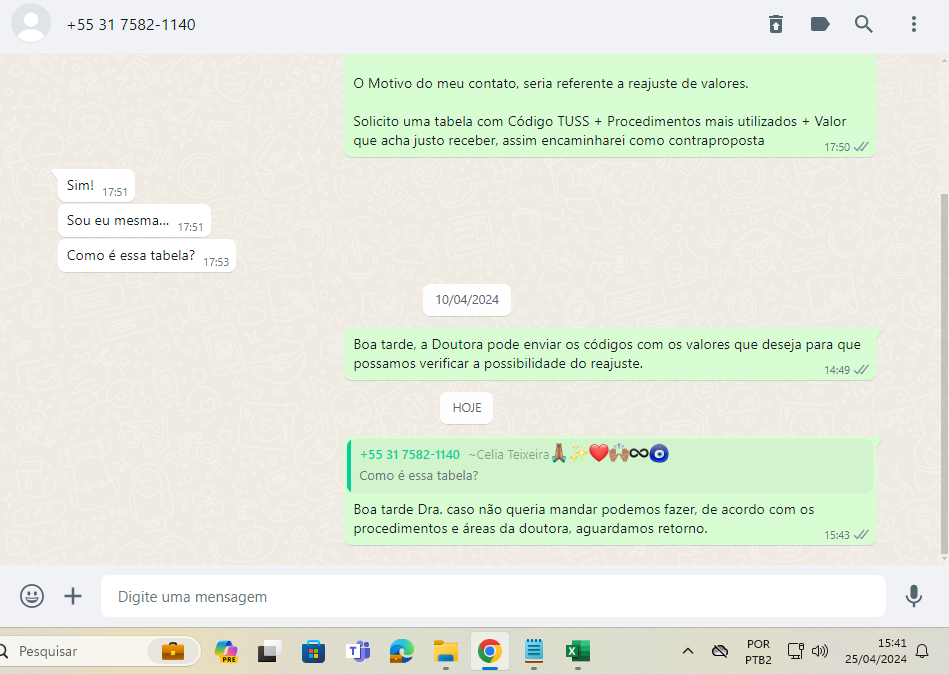Open the emoji picker smiley icon
The width and height of the screenshot is (949, 674).
(31, 596)
